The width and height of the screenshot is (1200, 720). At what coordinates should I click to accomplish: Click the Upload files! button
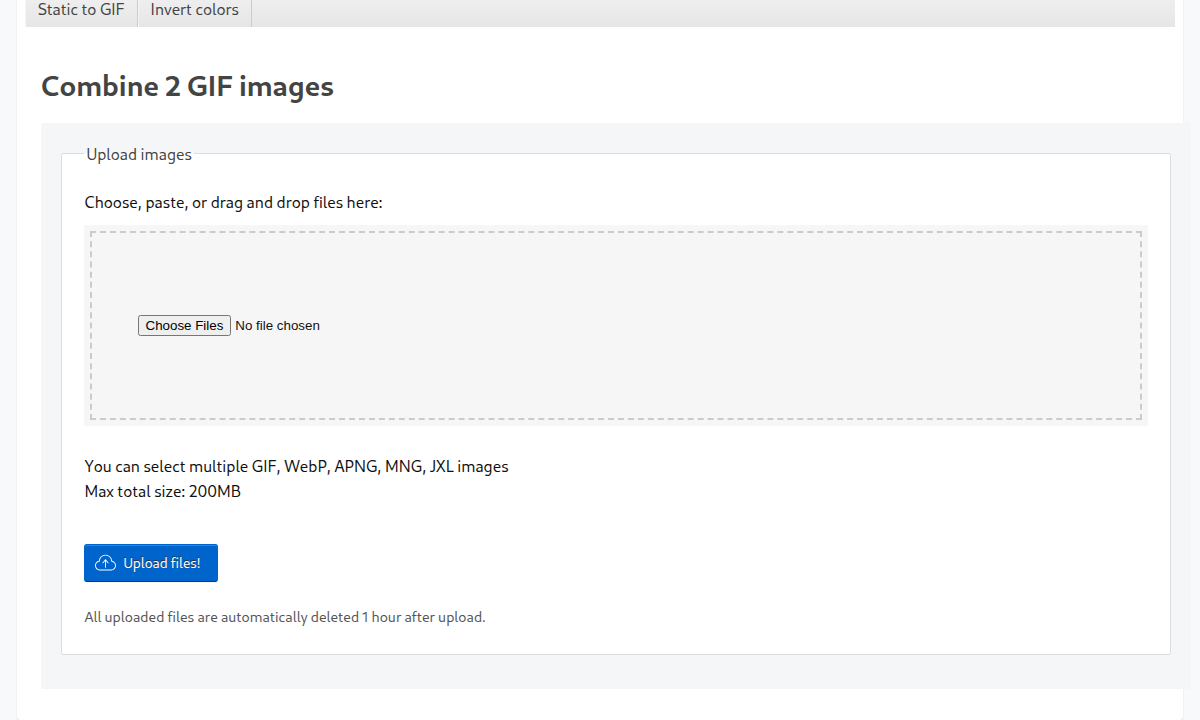(x=151, y=563)
